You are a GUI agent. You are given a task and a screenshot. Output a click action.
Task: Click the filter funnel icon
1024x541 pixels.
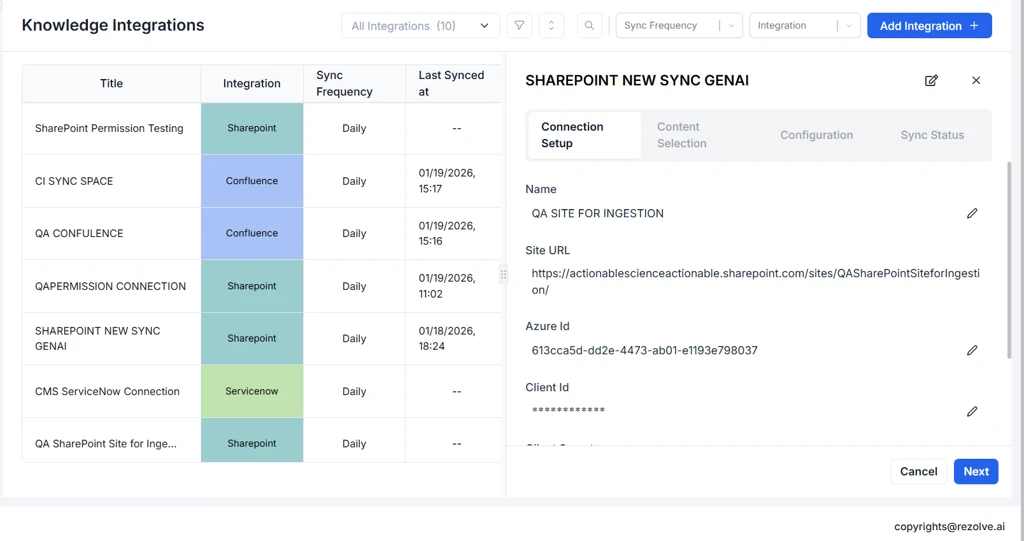[519, 26]
